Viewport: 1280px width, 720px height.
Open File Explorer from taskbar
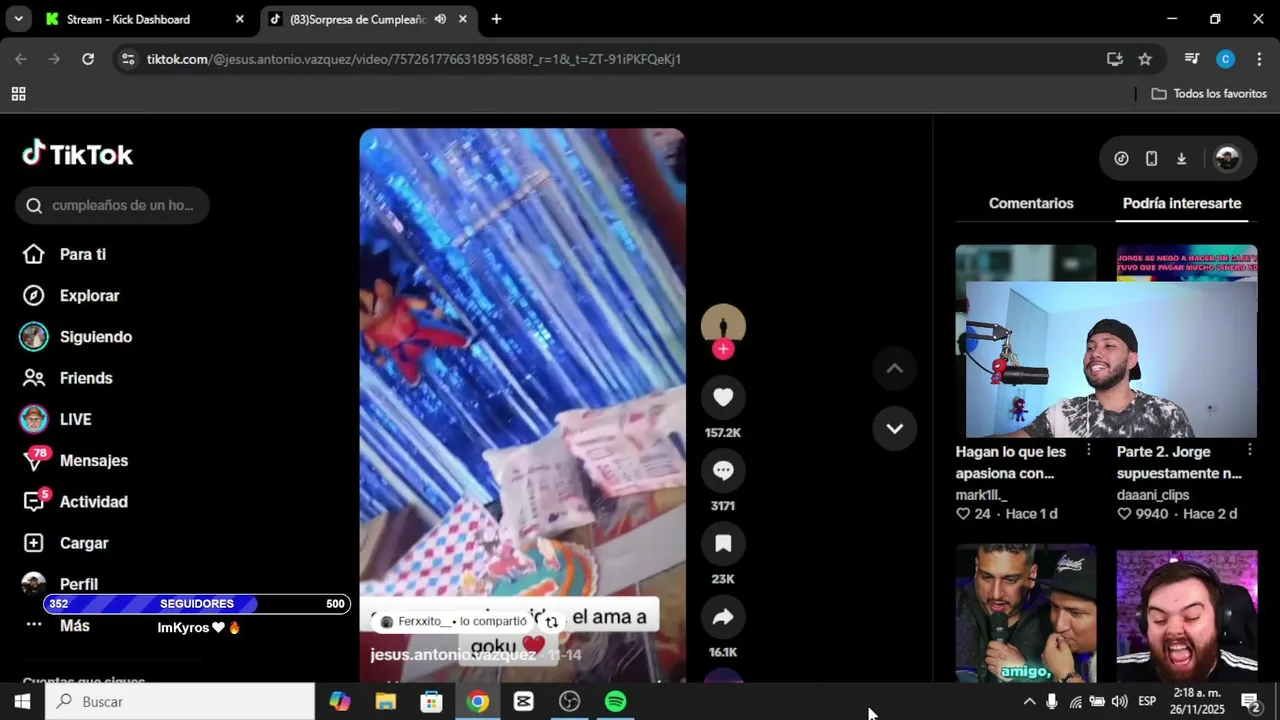pyautogui.click(x=386, y=701)
